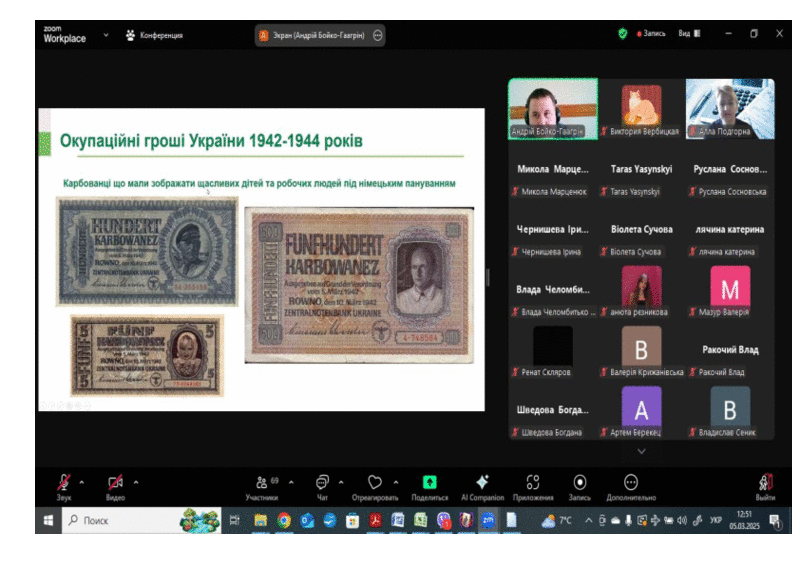Viewport: 800px width, 565px height.
Task: Open the Чат chat panel
Action: click(322, 487)
